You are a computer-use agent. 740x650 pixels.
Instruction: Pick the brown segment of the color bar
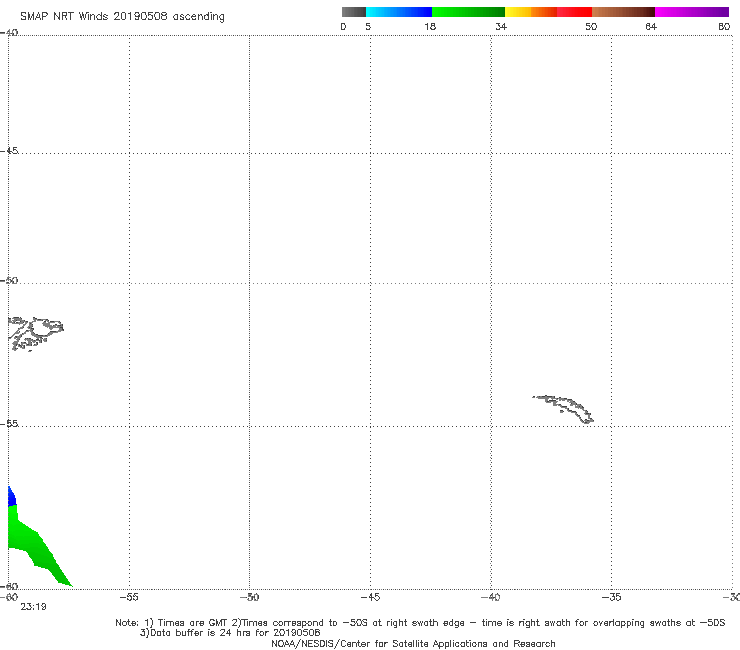point(623,12)
